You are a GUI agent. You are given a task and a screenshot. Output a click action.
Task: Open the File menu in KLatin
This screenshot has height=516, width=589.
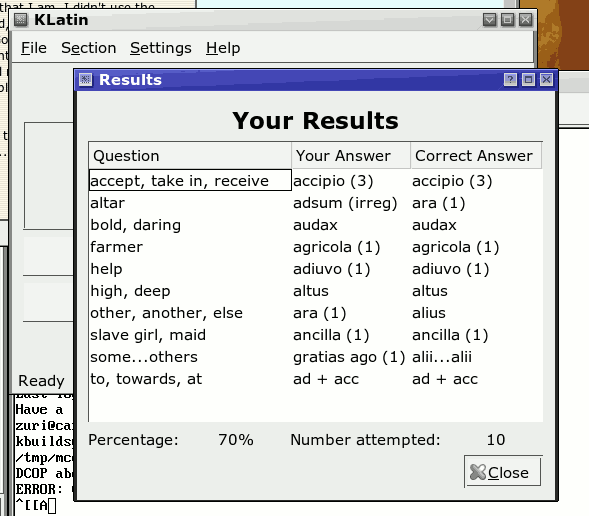tap(33, 48)
